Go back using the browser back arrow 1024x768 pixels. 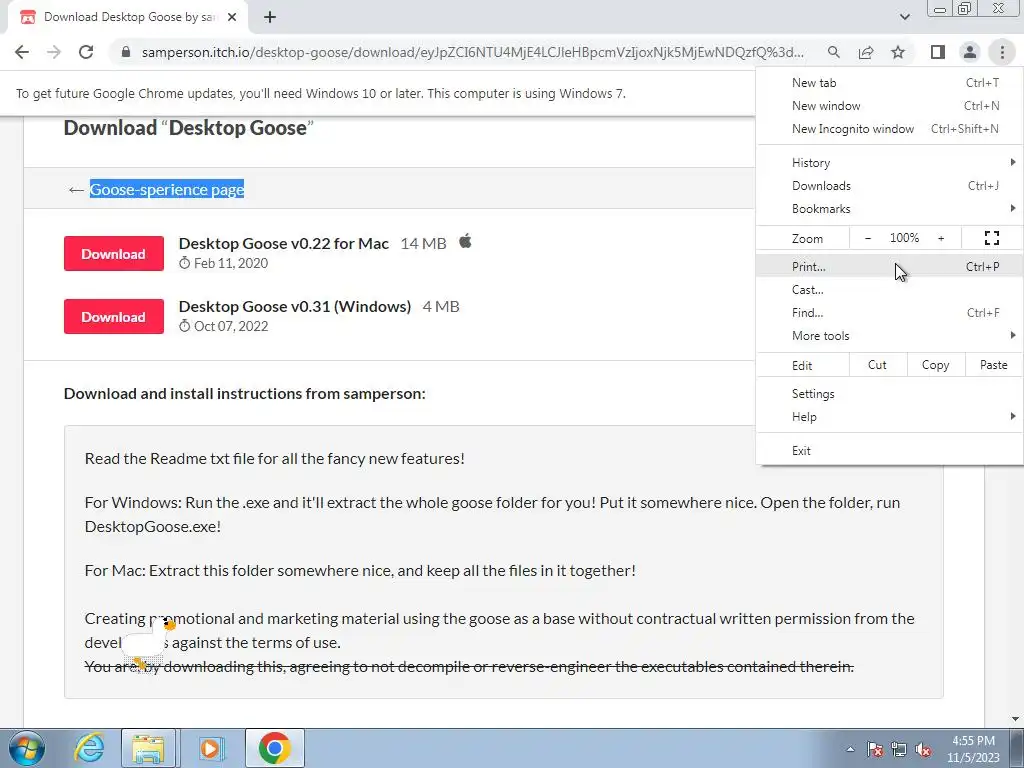22,52
